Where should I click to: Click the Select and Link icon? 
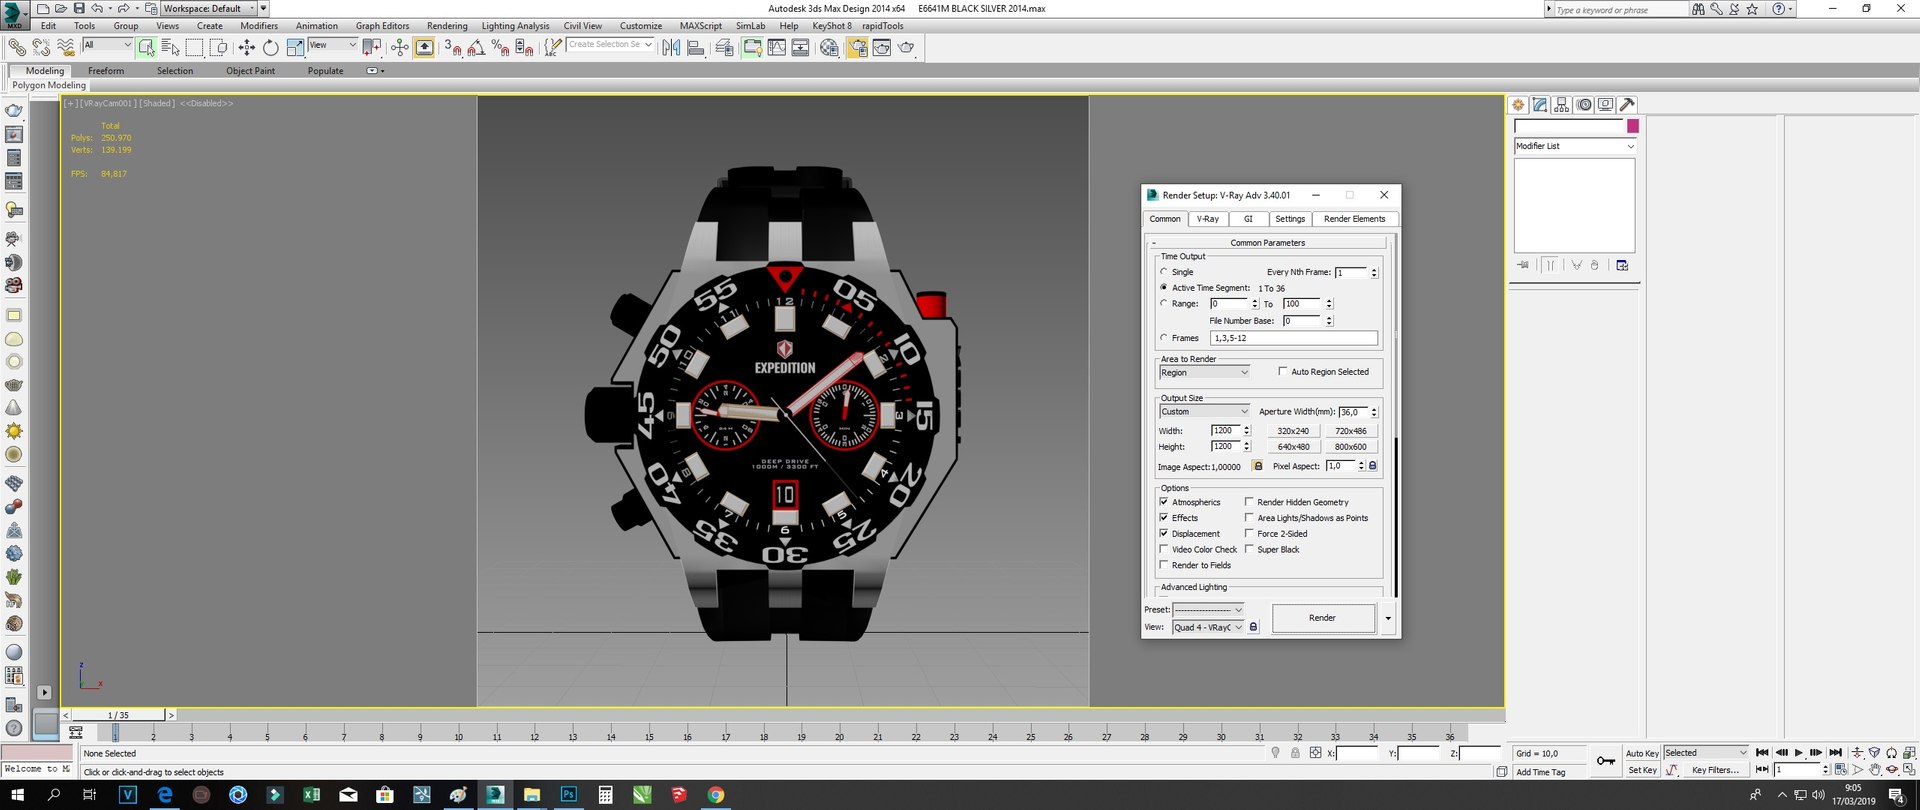point(17,47)
